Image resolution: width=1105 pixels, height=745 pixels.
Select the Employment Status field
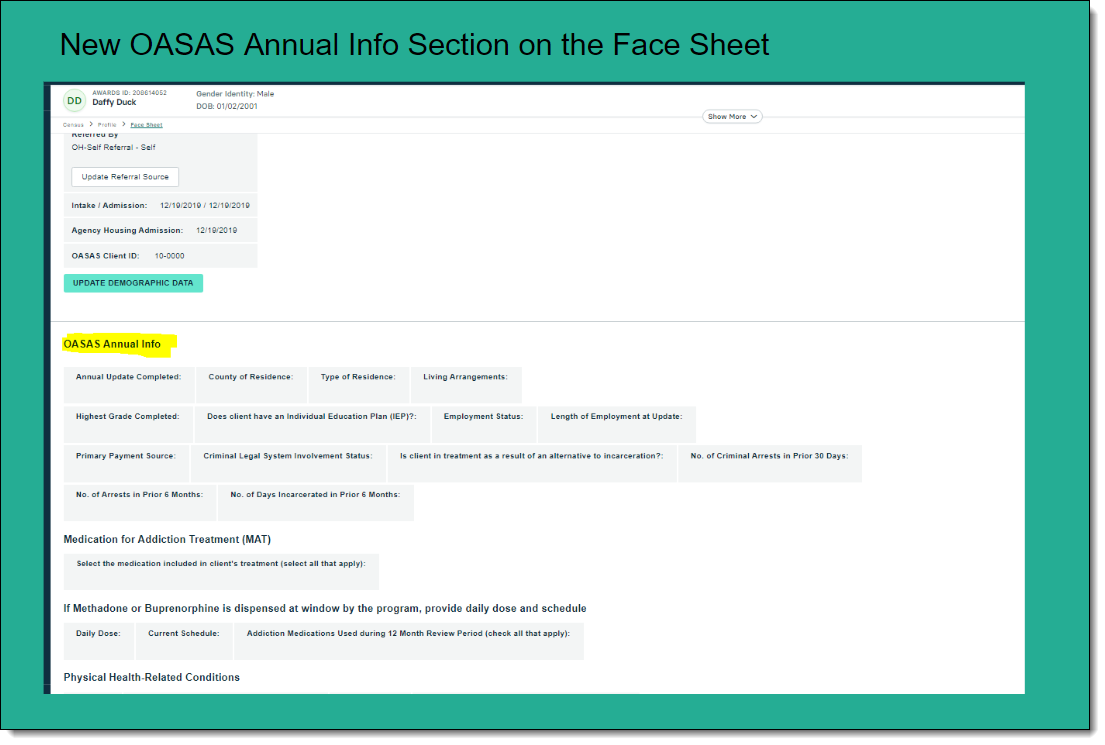coord(483,424)
